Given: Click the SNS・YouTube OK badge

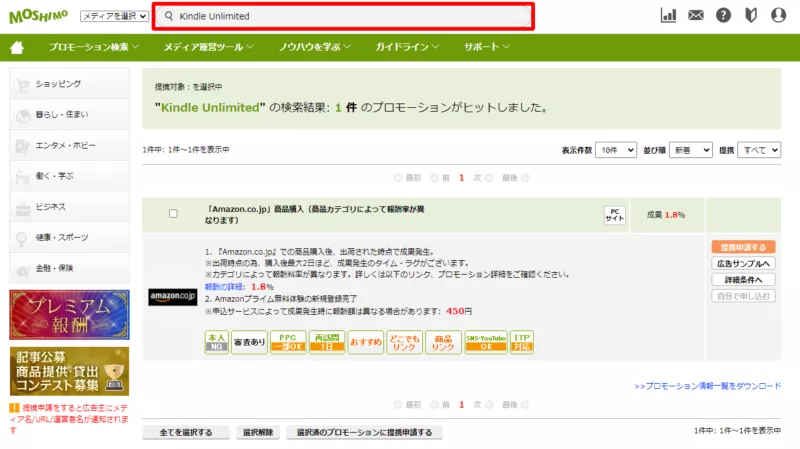Looking at the screenshot, I should click(x=486, y=342).
